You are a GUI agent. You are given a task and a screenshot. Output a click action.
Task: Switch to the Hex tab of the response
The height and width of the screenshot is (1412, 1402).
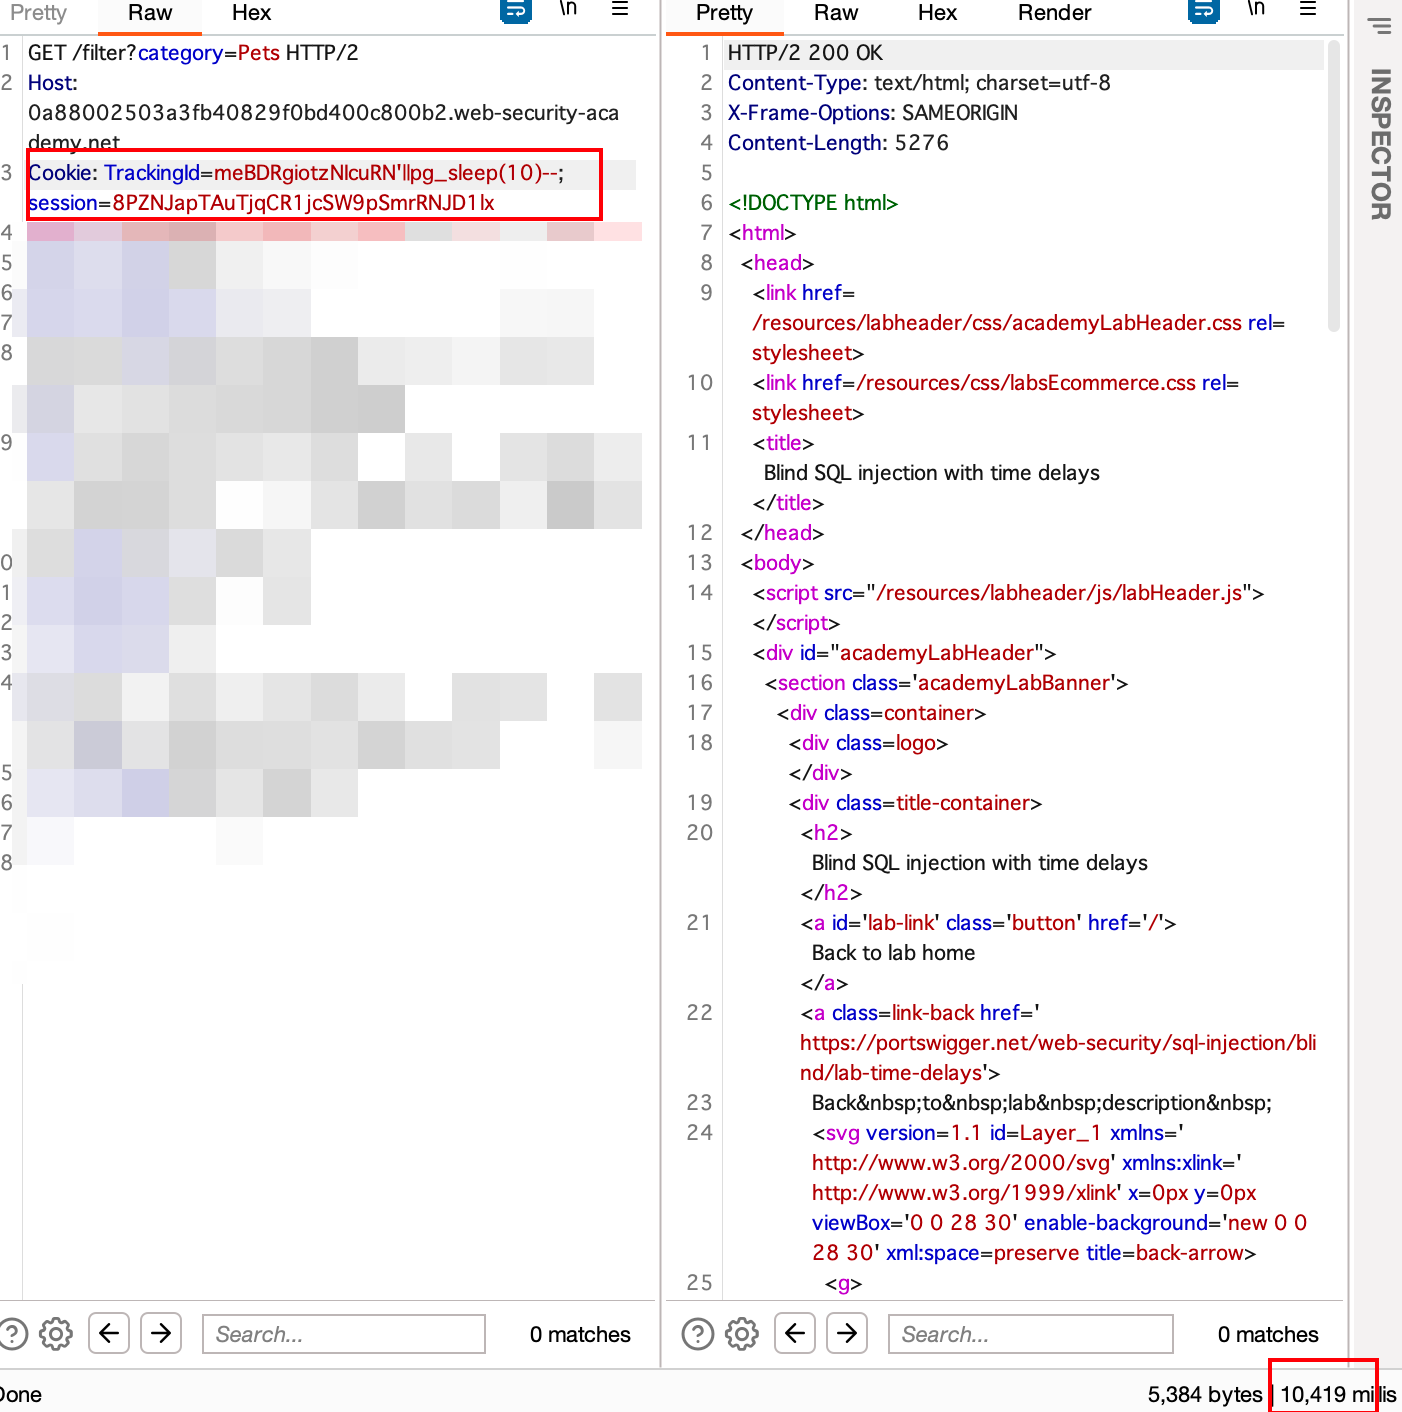coord(937,13)
